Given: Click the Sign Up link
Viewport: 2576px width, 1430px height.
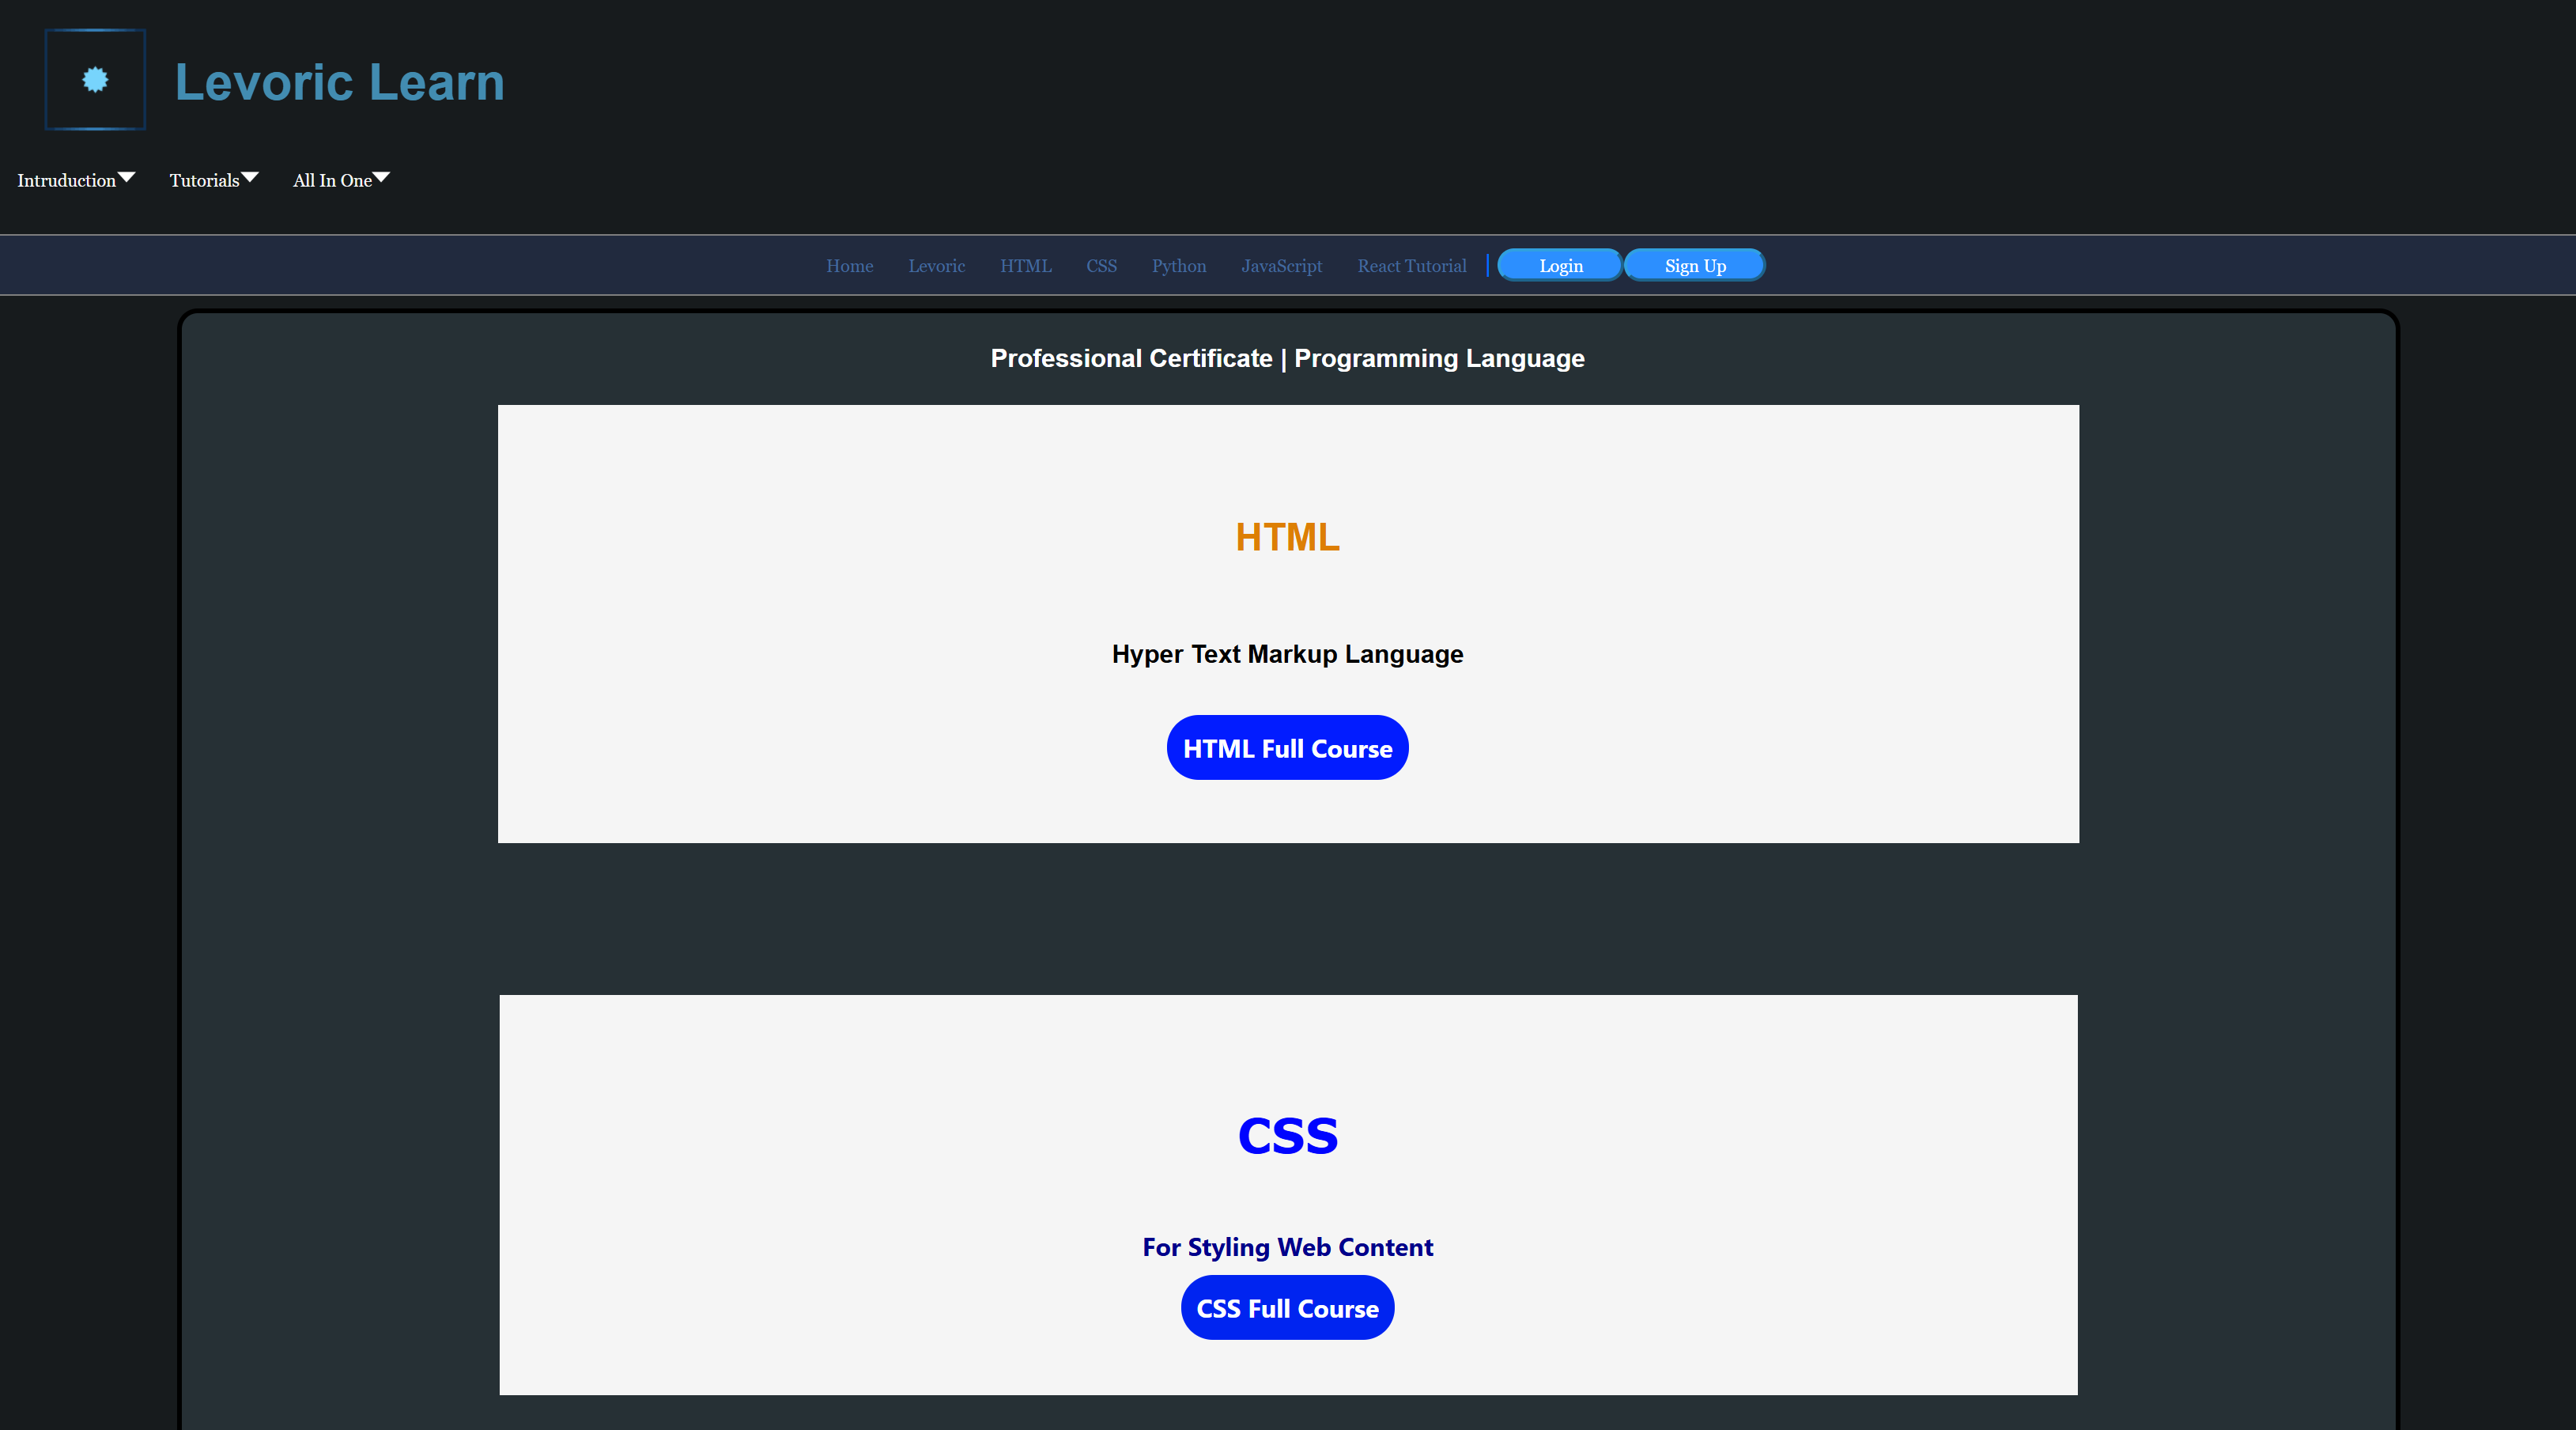Looking at the screenshot, I should (1691, 264).
